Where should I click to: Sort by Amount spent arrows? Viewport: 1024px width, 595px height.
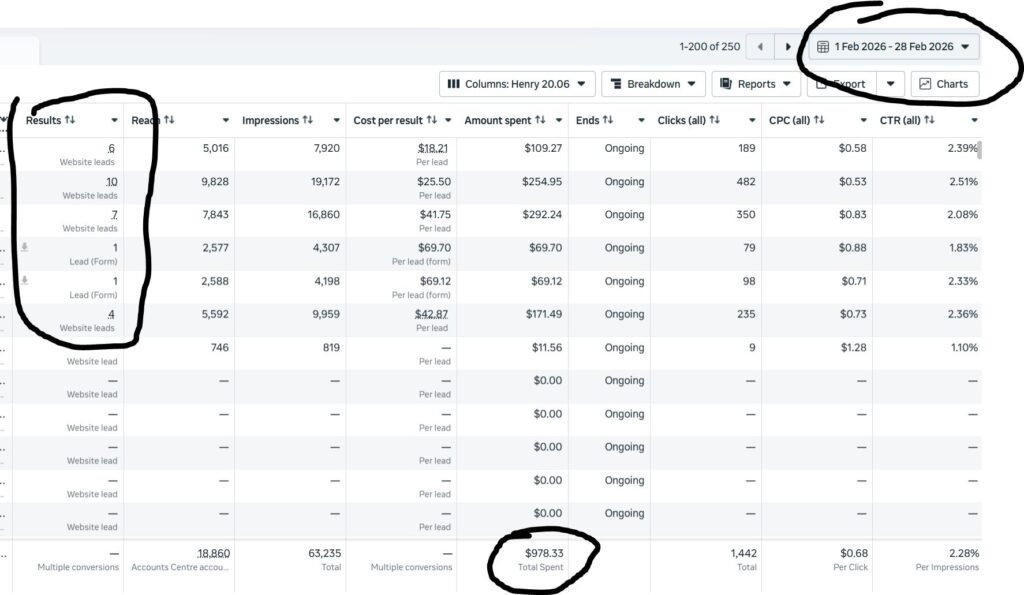[540, 120]
